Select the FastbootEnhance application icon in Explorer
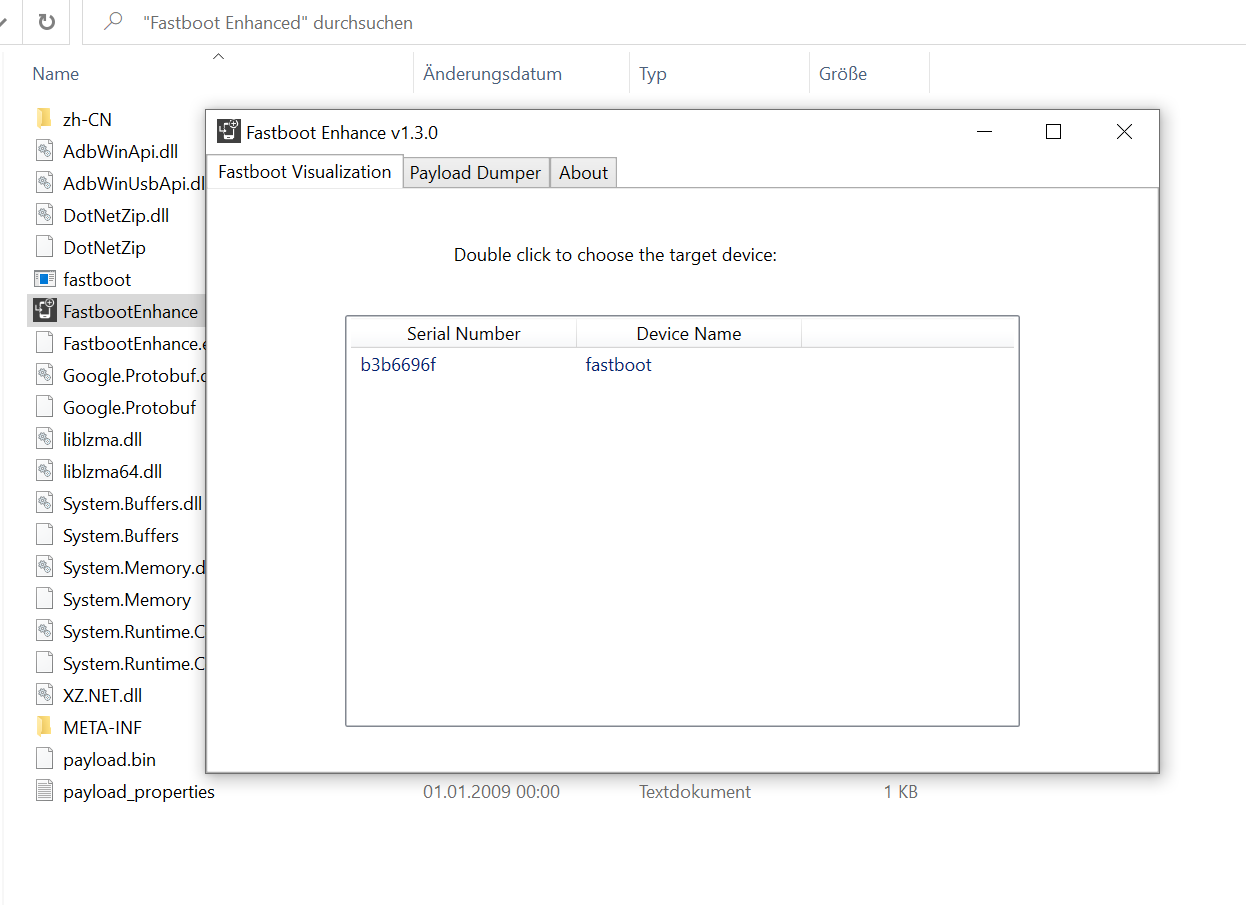 coord(44,311)
